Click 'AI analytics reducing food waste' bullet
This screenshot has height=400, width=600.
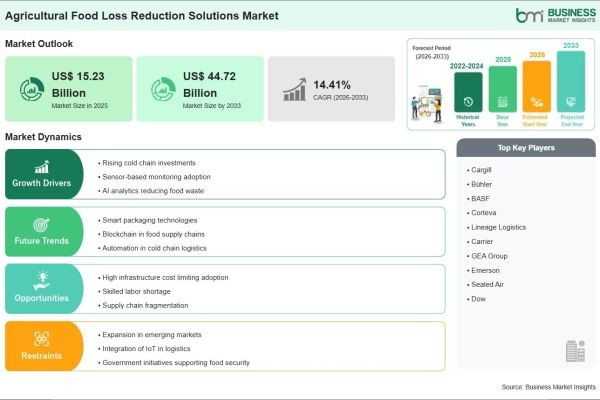point(151,191)
